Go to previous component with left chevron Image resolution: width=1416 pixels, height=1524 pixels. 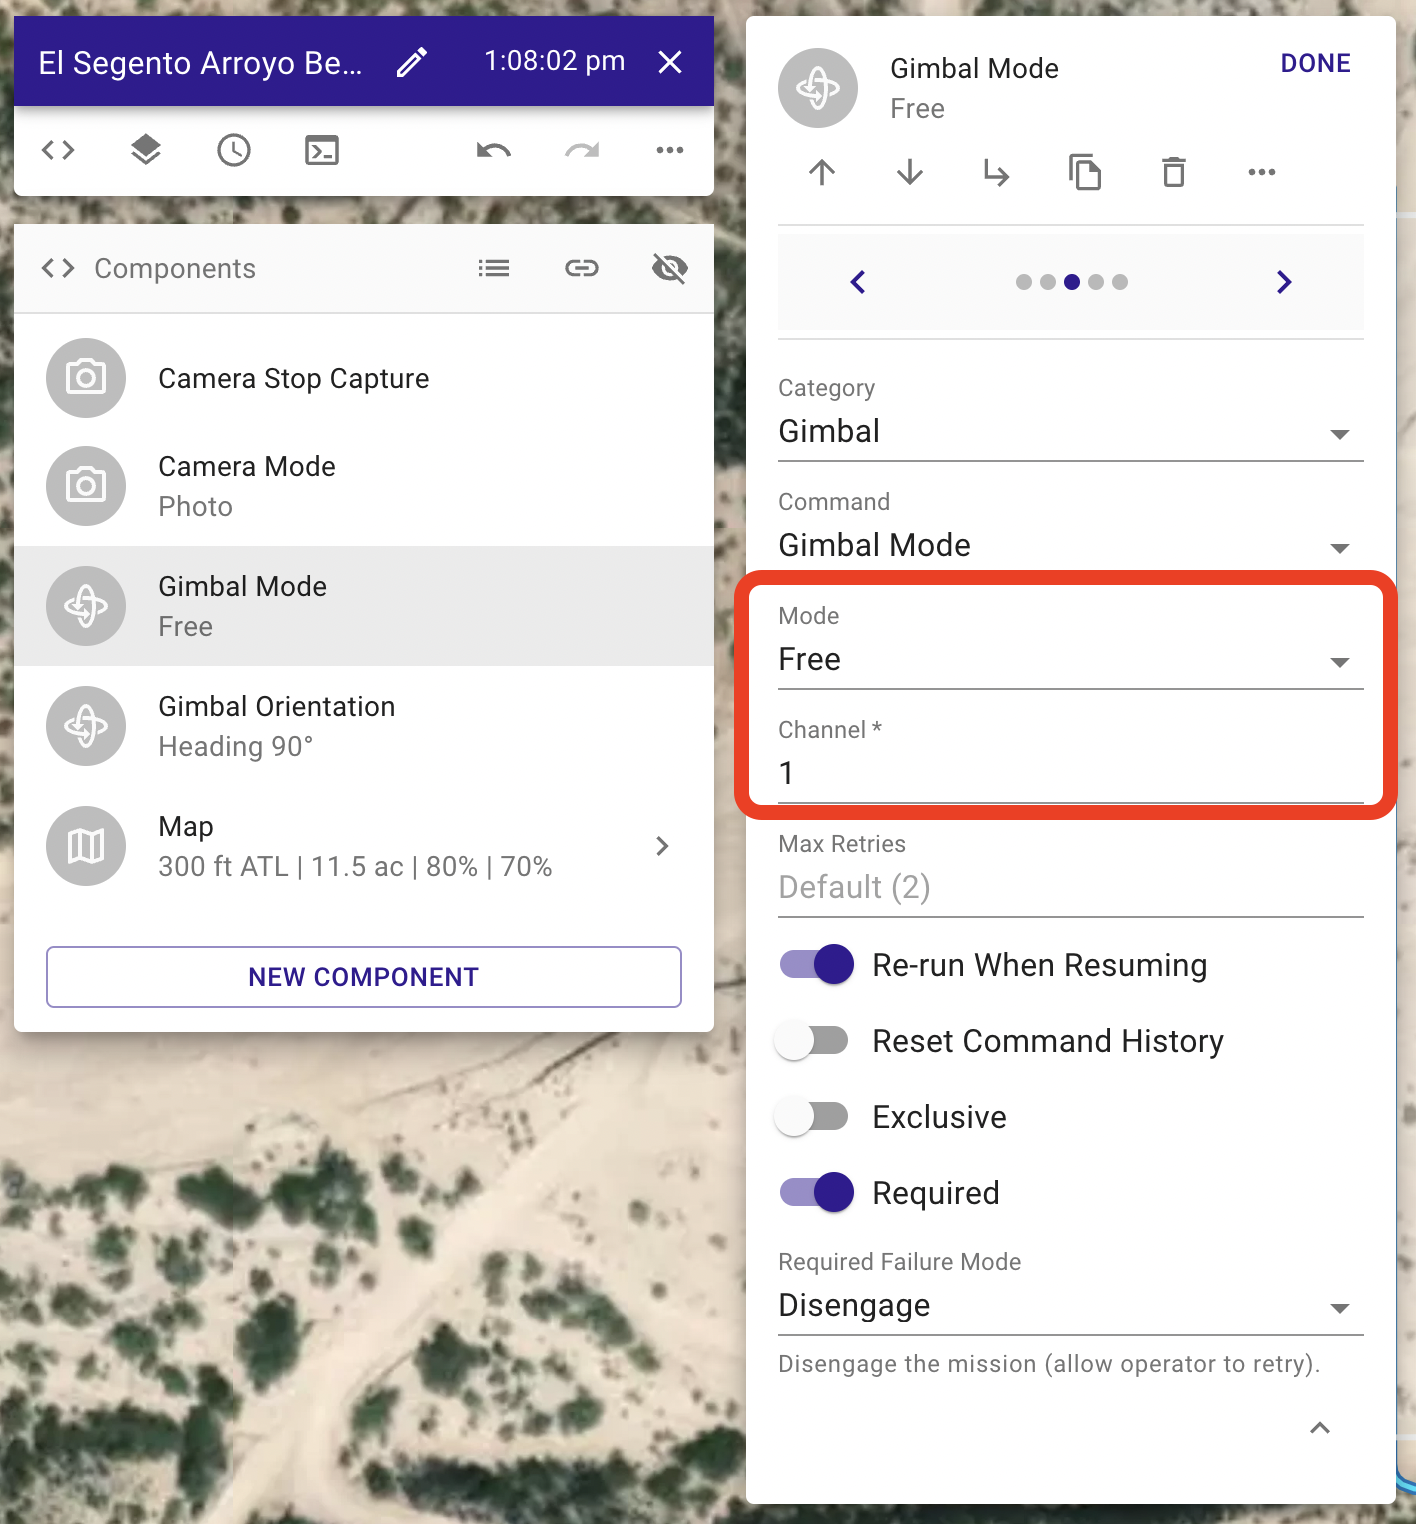pyautogui.click(x=858, y=282)
